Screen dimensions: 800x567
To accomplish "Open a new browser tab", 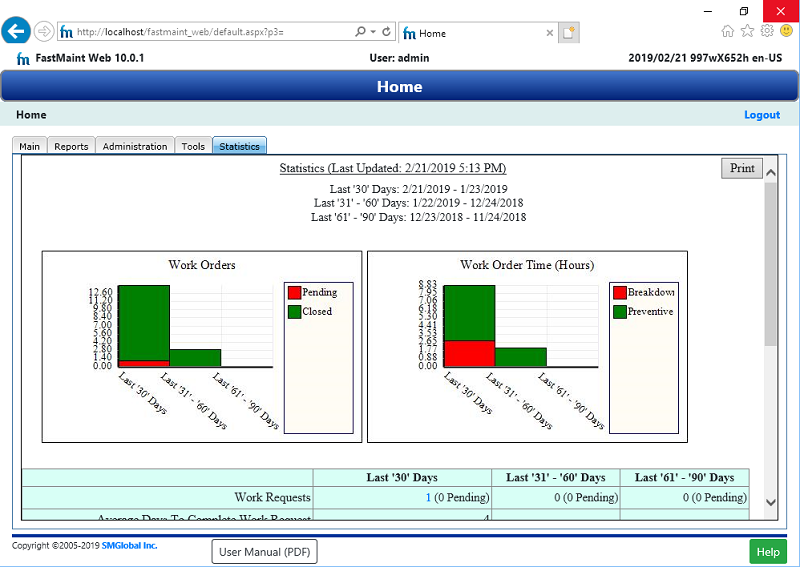I will click(568, 33).
